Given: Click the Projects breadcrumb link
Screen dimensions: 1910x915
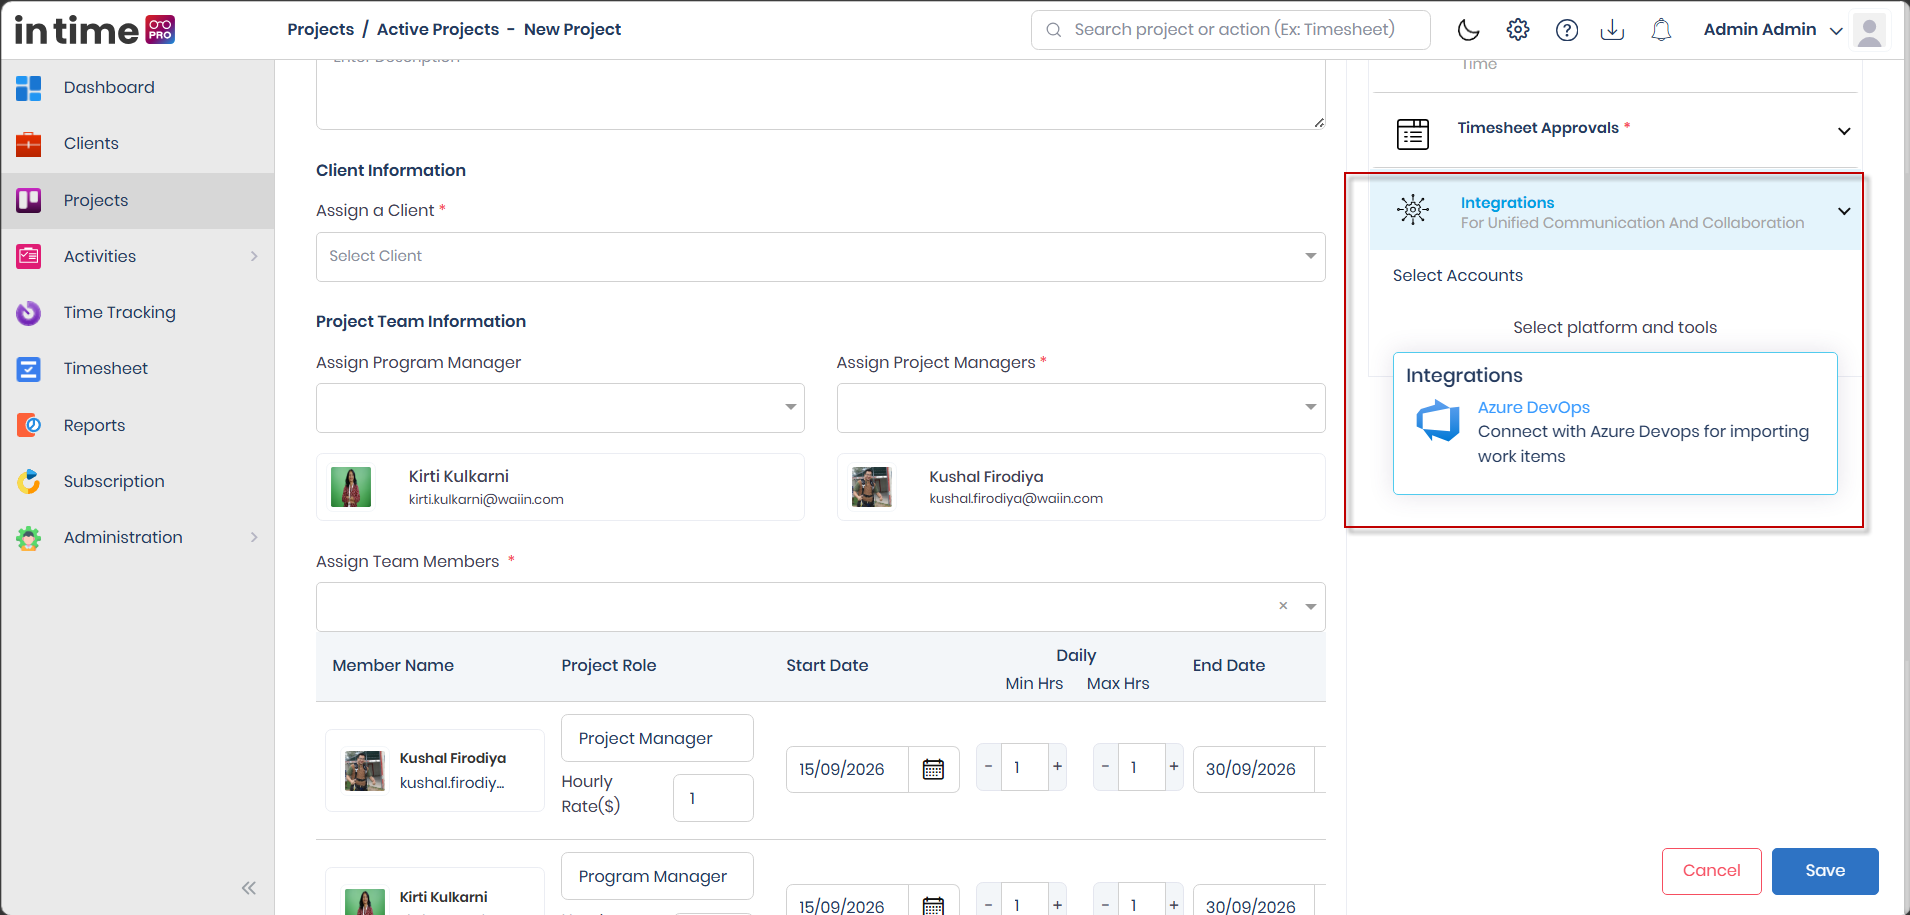Looking at the screenshot, I should click(x=321, y=30).
